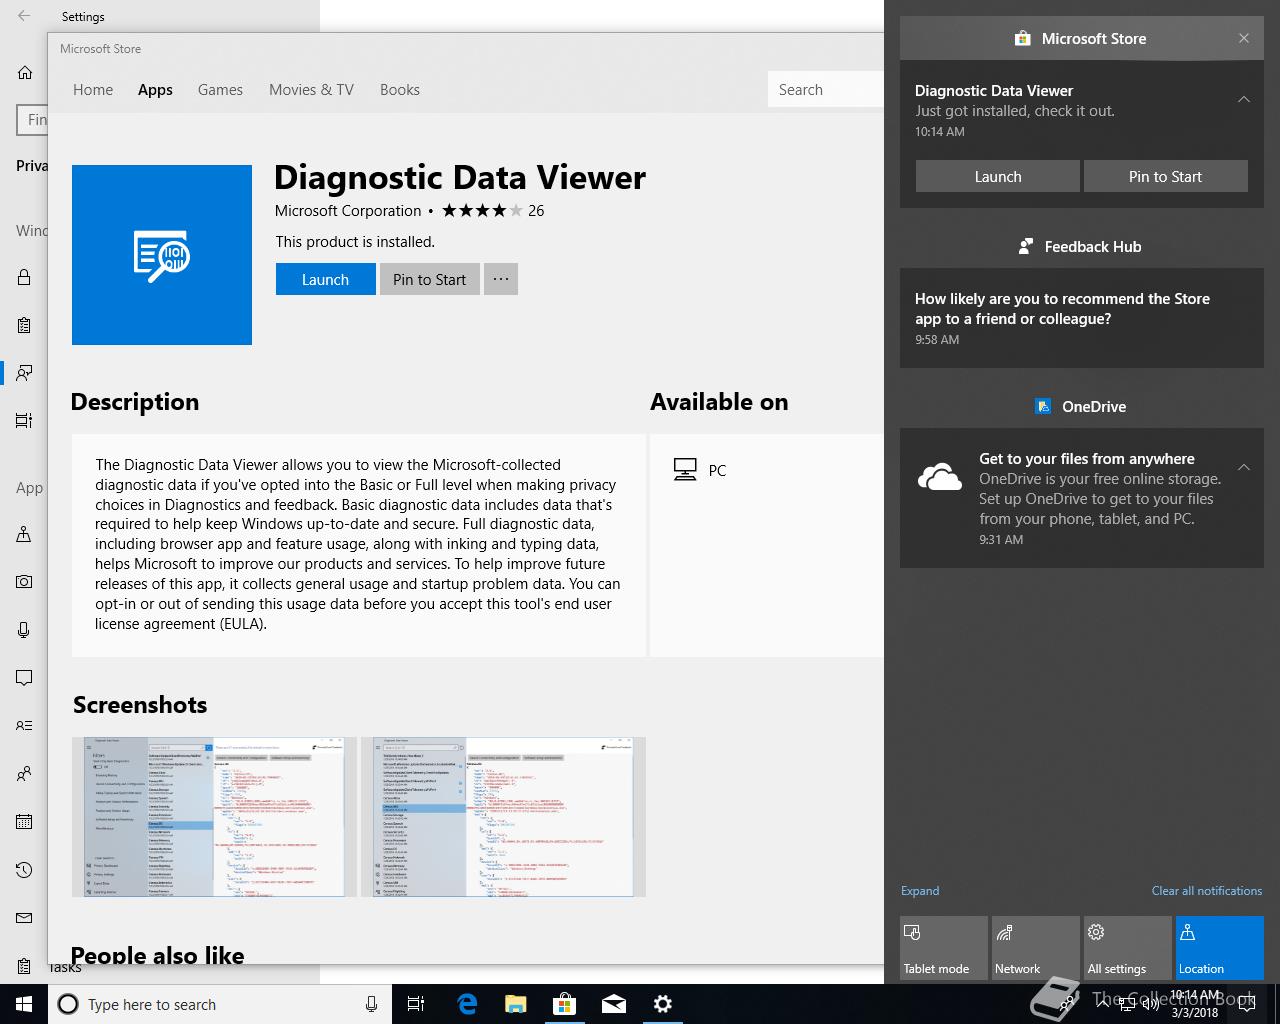Select the highlighted feedback icon in Settings sidebar
Screen dimensions: 1280x1024
point(24,373)
